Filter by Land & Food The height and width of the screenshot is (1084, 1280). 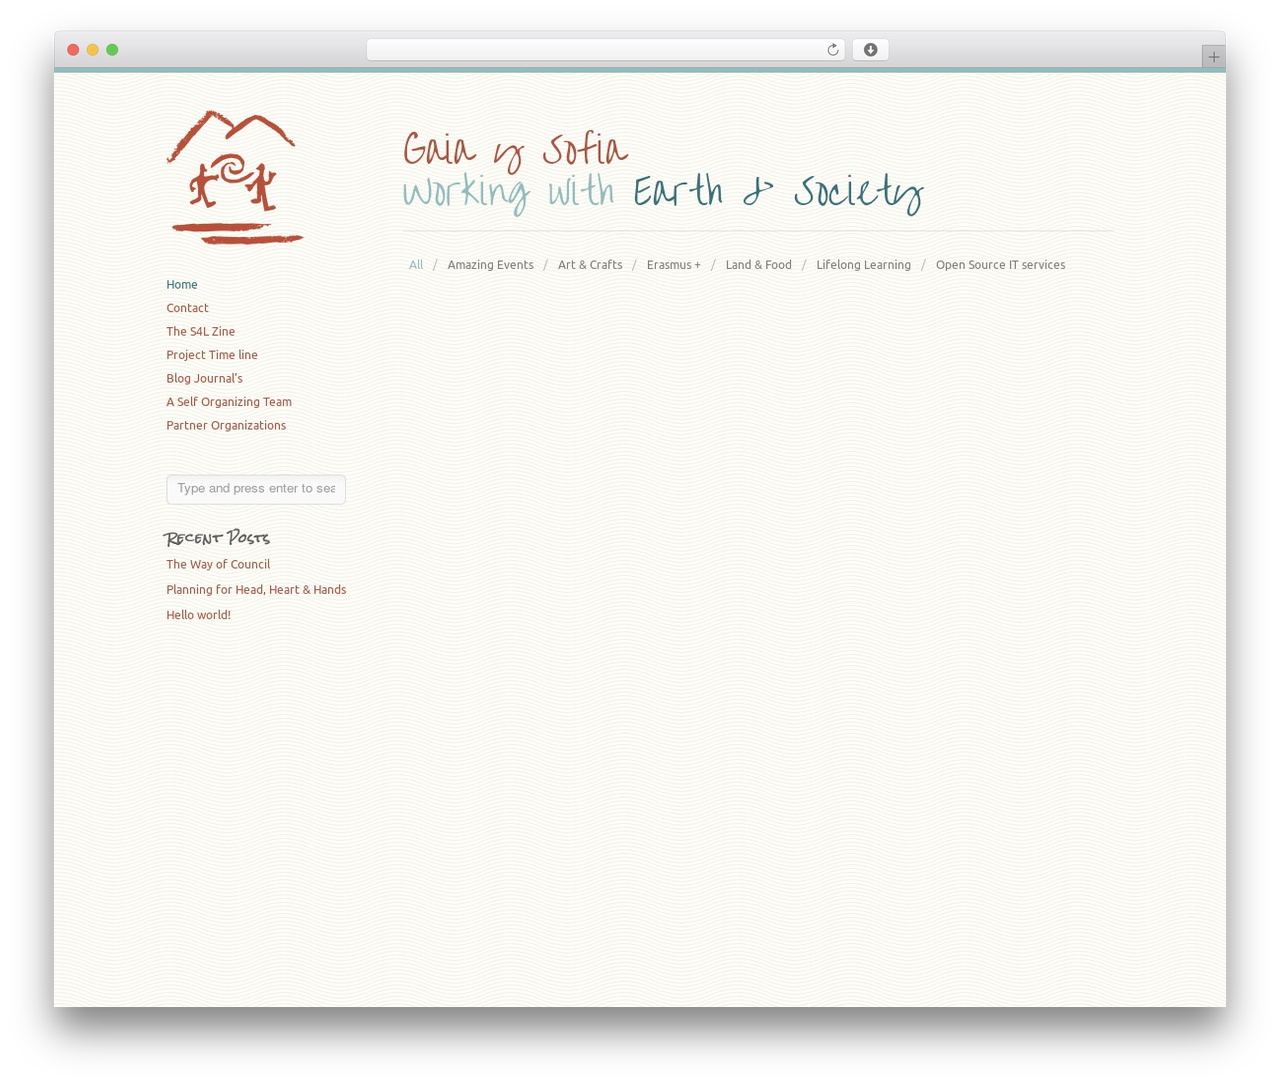(758, 265)
